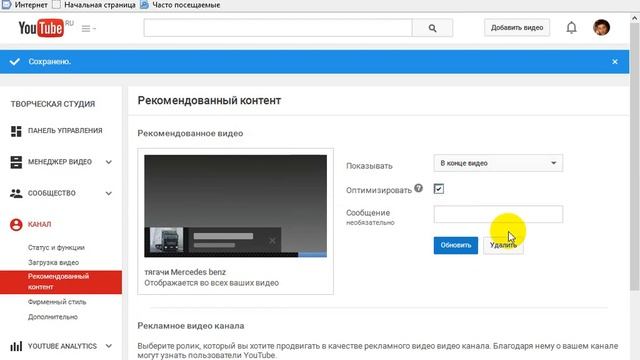Viewport: 640px width, 360px height.
Task: Click the Канал sidebar label
Action: (x=40, y=224)
